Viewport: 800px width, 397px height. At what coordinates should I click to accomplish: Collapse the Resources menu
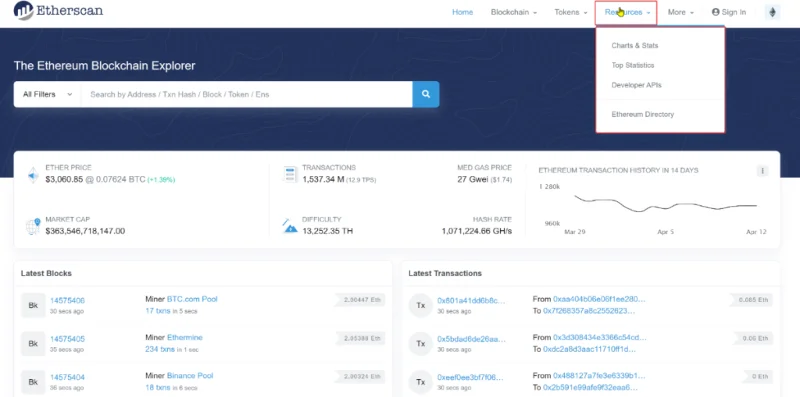pos(626,12)
